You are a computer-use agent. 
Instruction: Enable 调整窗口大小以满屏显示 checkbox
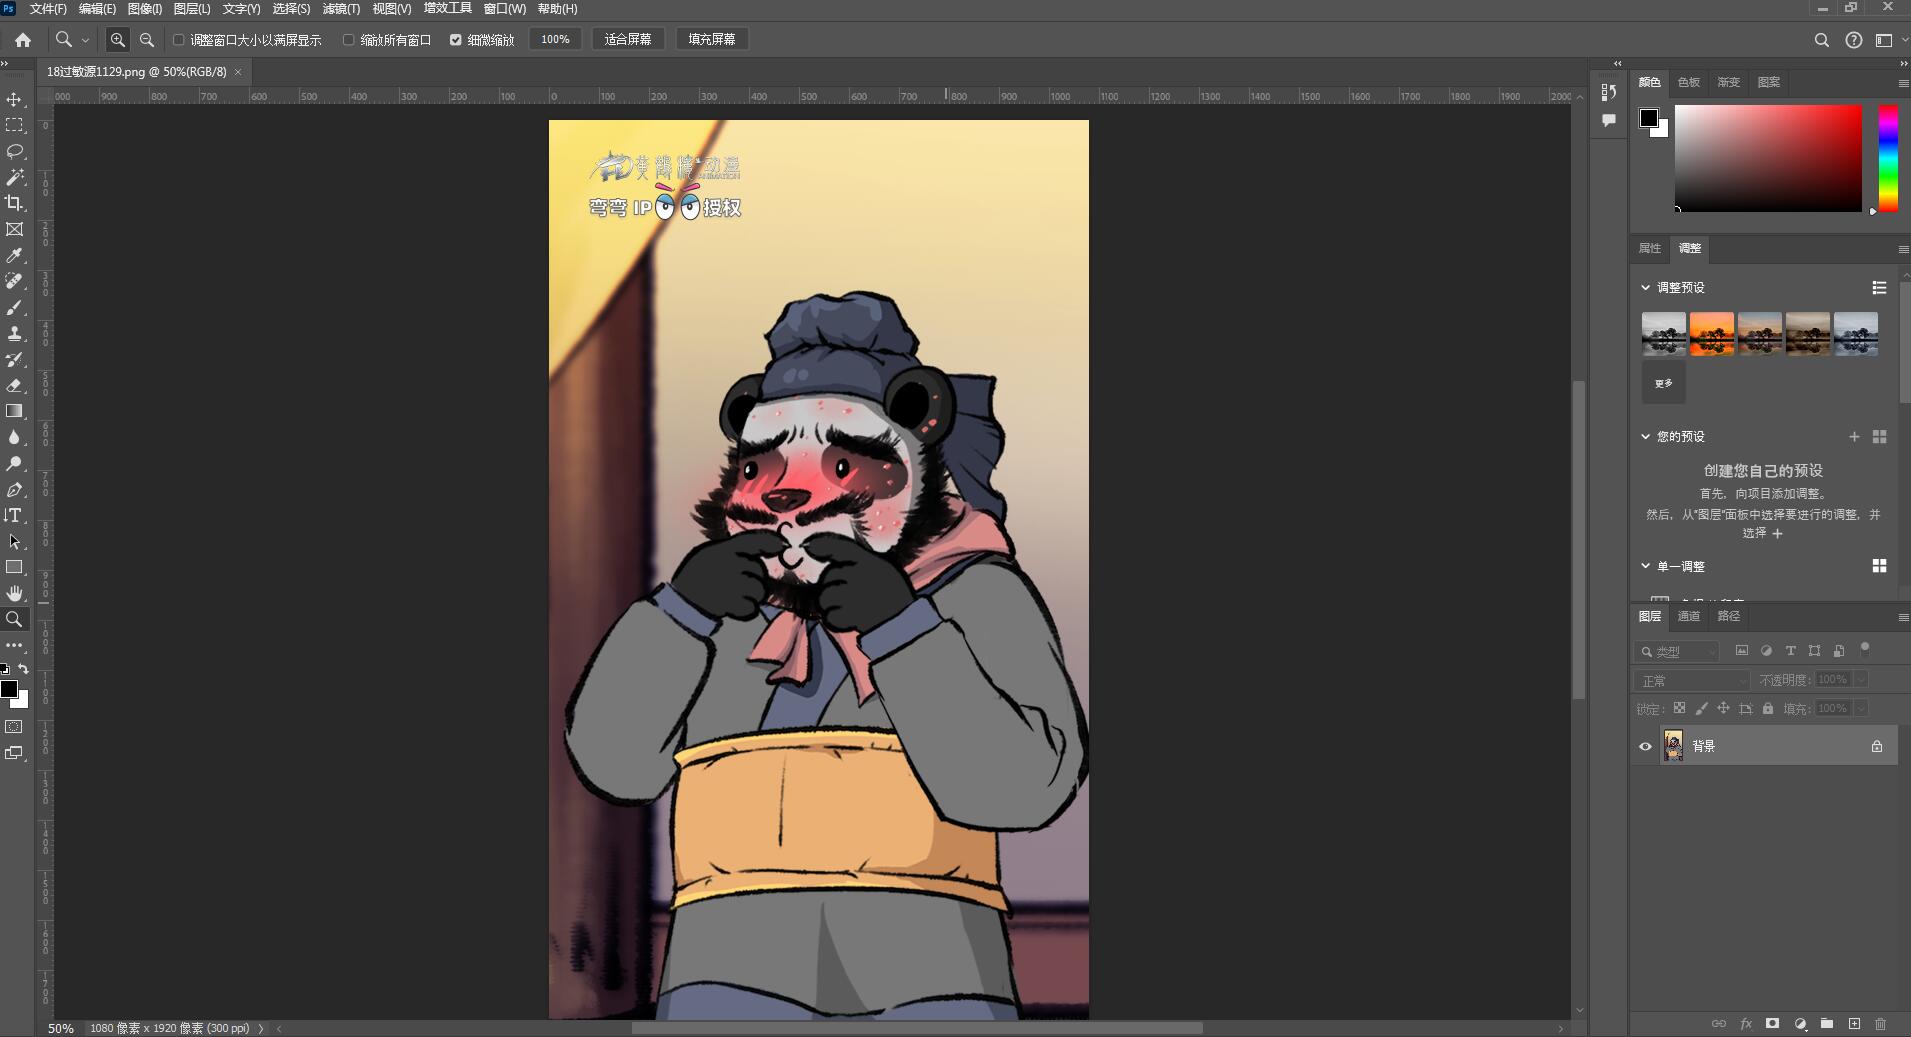179,40
